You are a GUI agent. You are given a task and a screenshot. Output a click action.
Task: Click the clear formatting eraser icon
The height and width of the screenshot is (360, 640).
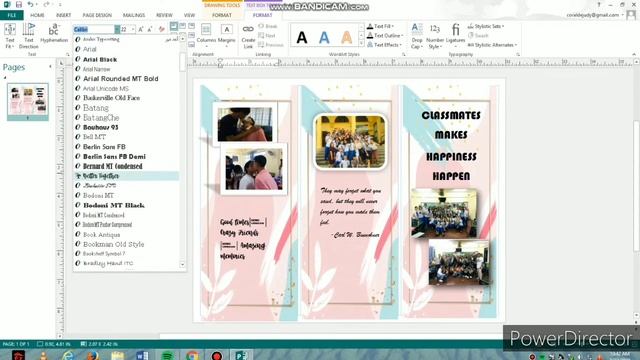coord(162,29)
